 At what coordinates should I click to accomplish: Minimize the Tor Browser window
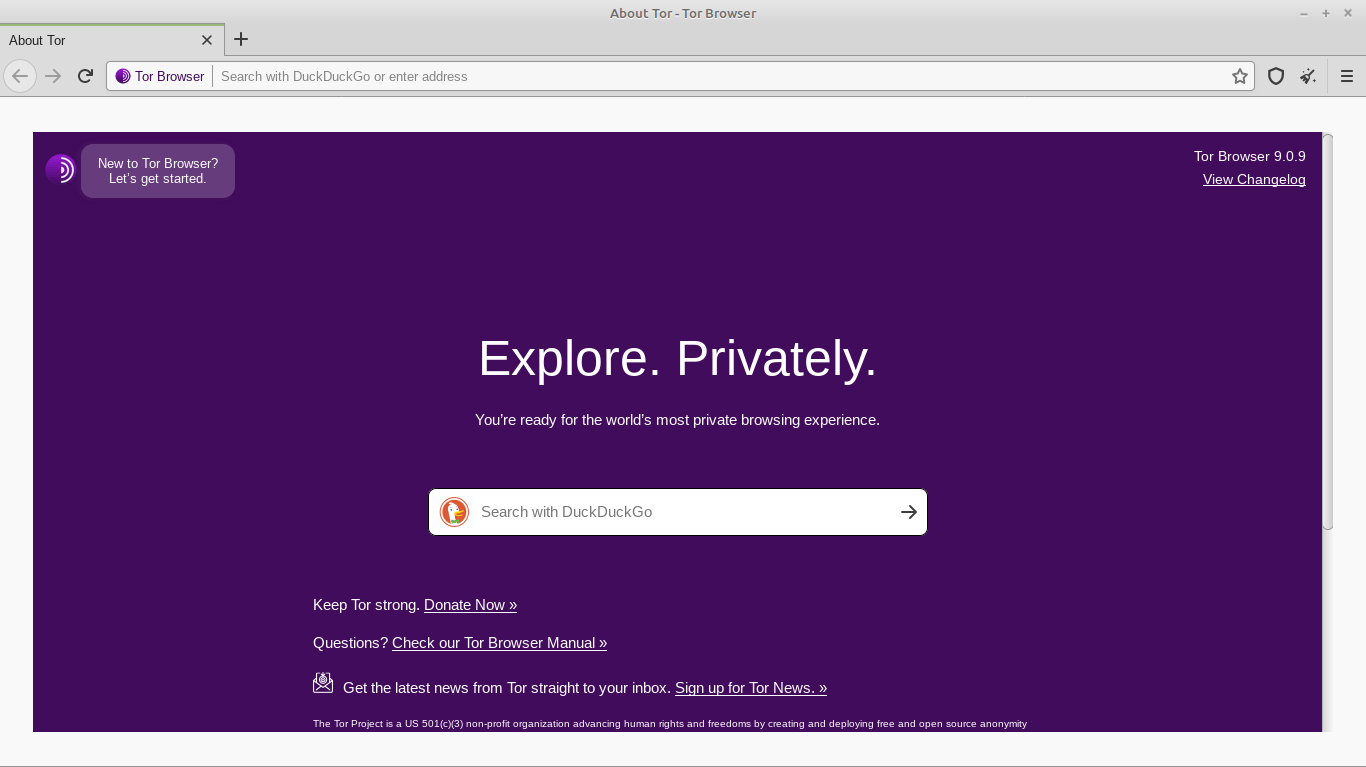(x=1304, y=13)
